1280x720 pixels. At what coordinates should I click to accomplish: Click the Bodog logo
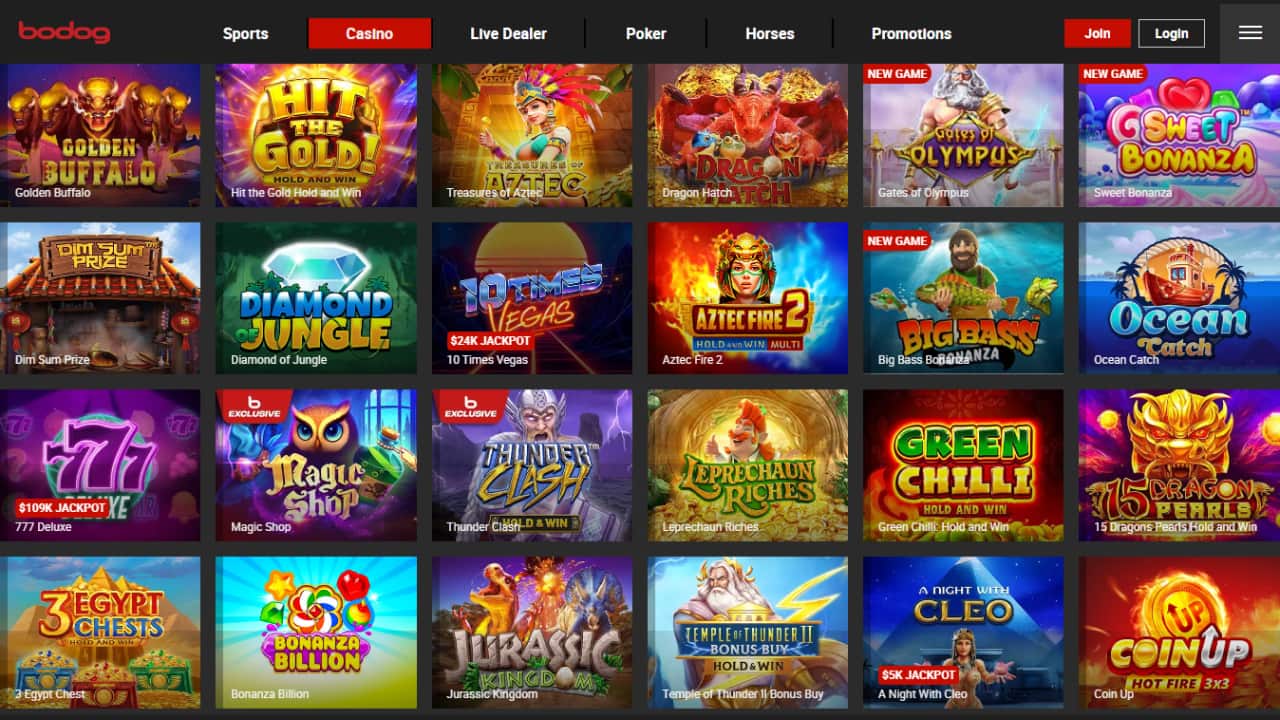pos(64,32)
